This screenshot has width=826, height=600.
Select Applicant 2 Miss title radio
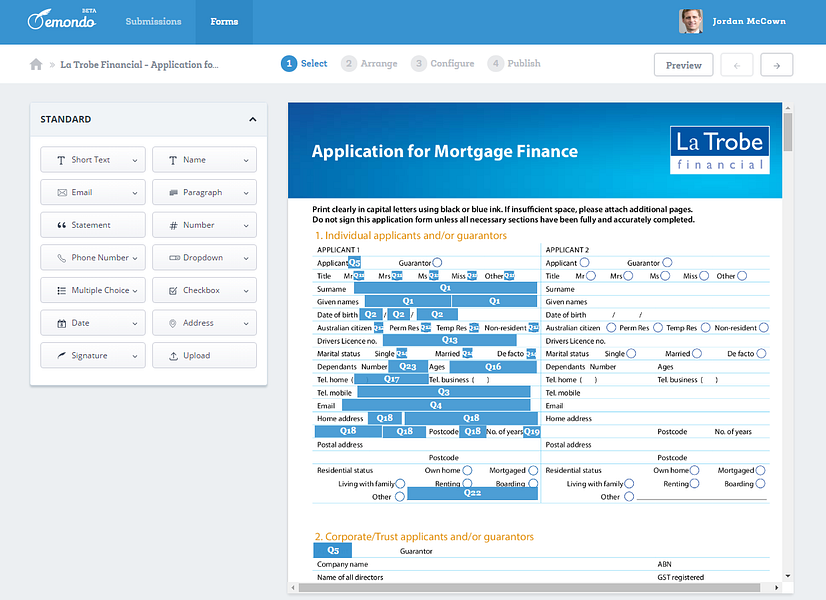click(704, 276)
